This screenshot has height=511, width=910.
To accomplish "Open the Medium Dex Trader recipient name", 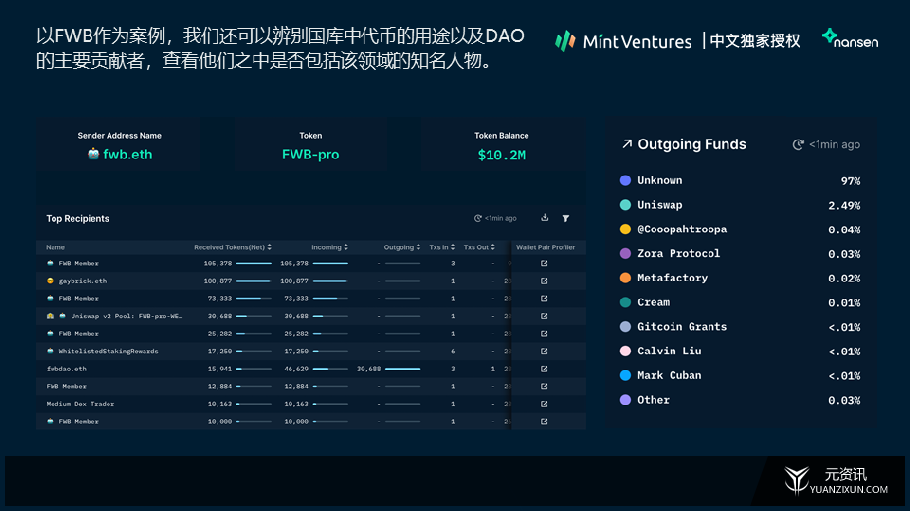I will [x=80, y=404].
